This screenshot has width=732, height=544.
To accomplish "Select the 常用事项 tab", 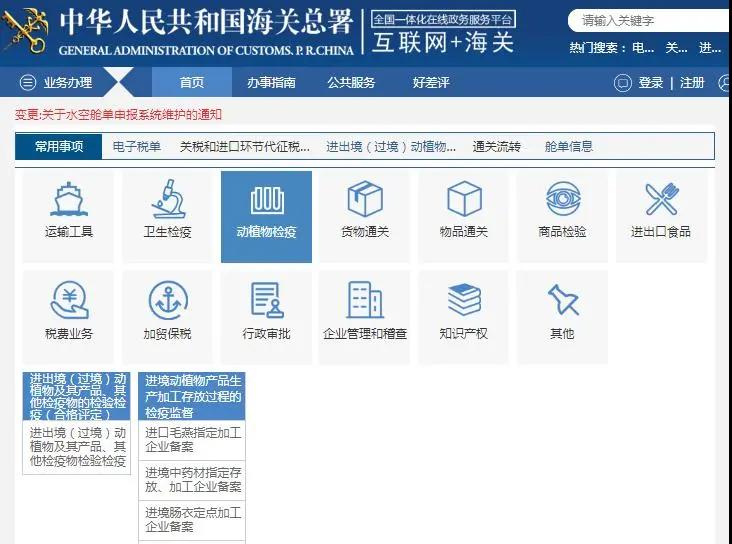I will (x=59, y=147).
